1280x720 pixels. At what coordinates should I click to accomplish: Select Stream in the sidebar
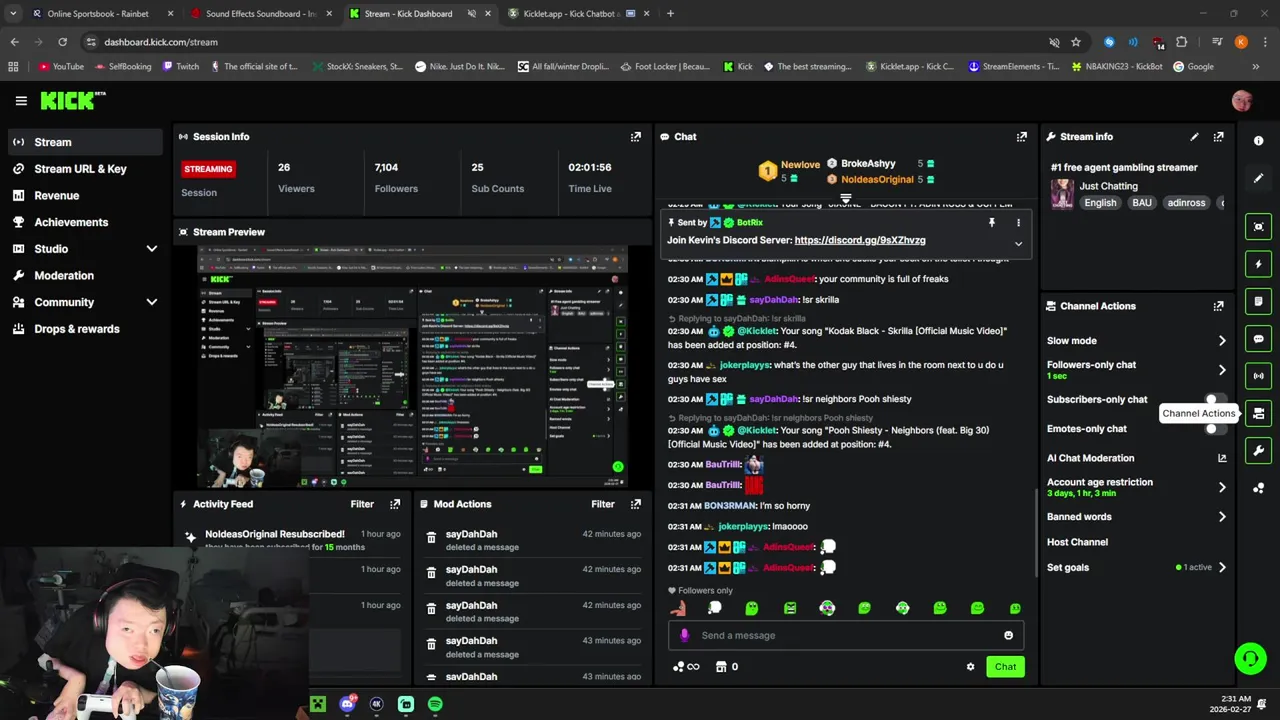click(x=85, y=142)
